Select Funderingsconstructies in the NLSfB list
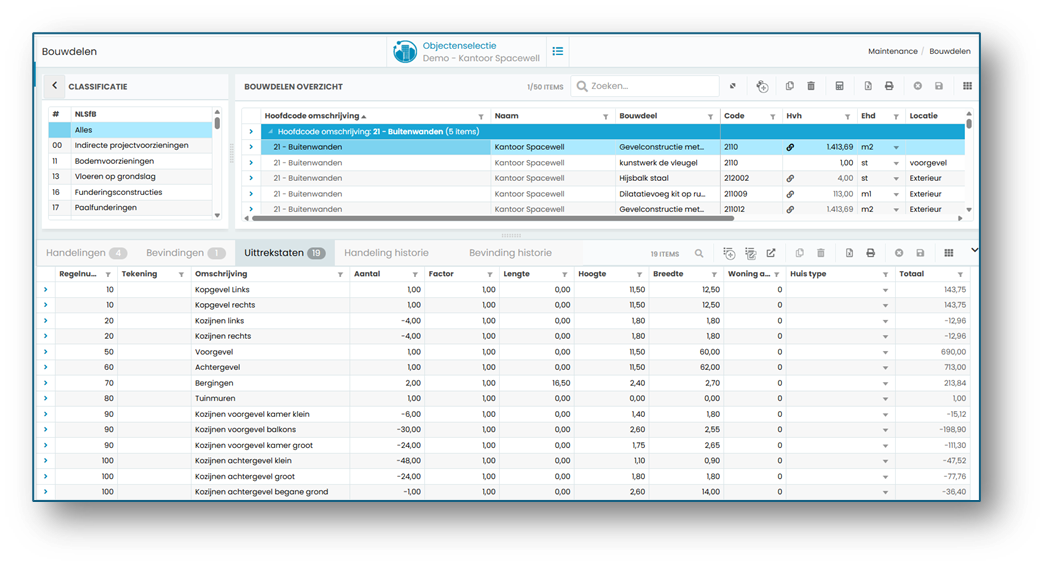 point(118,192)
